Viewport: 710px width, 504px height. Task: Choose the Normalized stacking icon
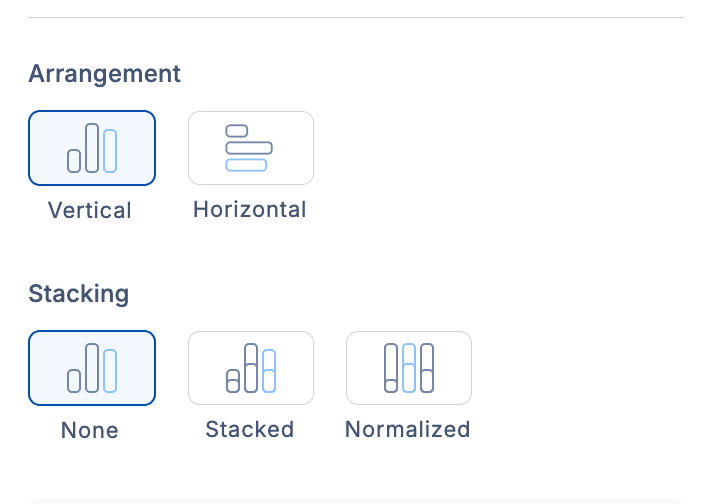pos(408,368)
